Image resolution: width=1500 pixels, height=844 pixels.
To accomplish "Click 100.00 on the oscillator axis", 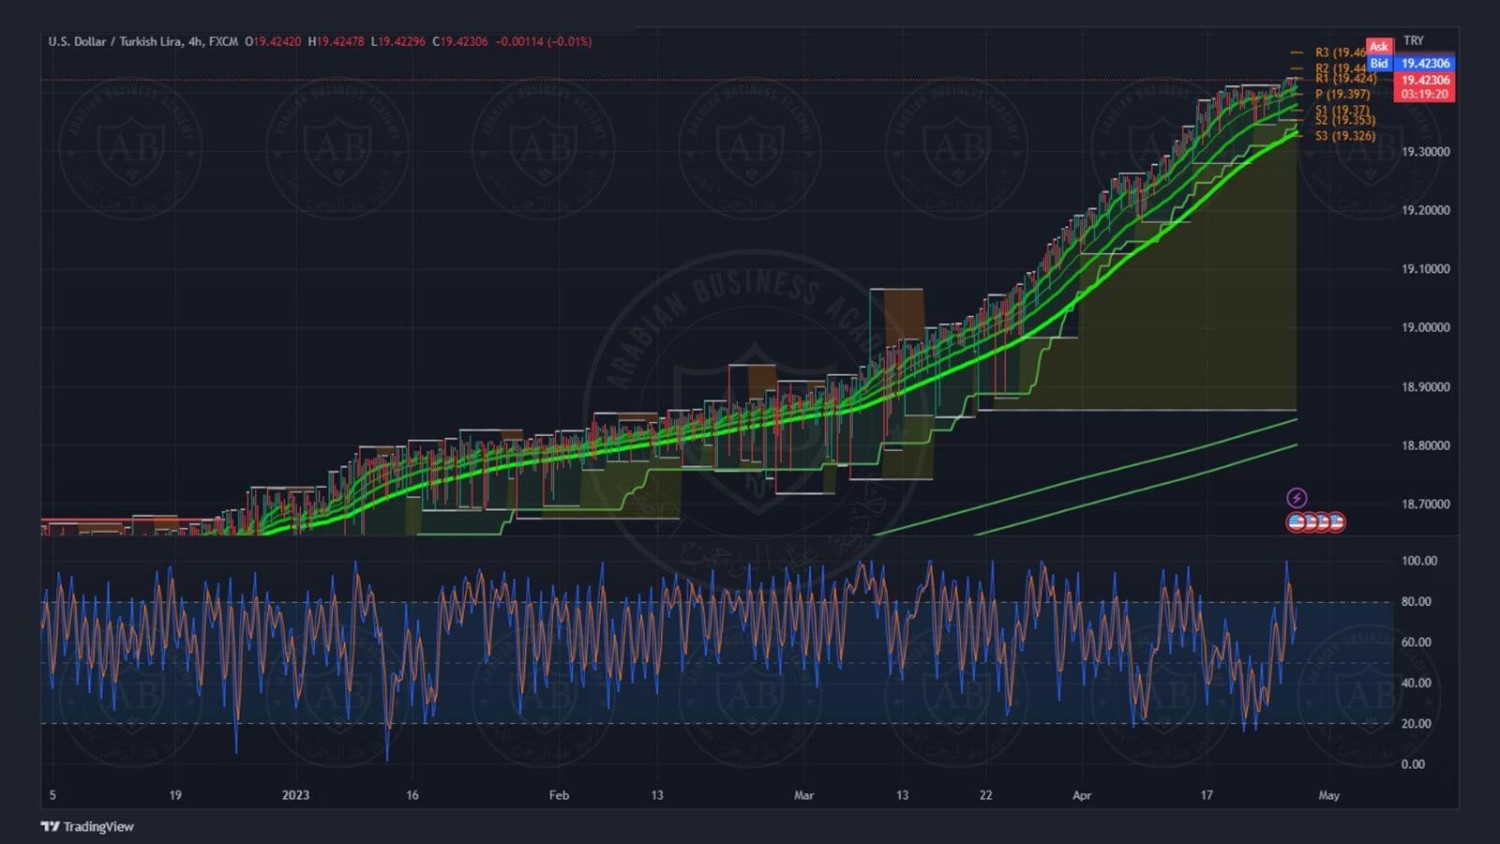I will (1419, 561).
